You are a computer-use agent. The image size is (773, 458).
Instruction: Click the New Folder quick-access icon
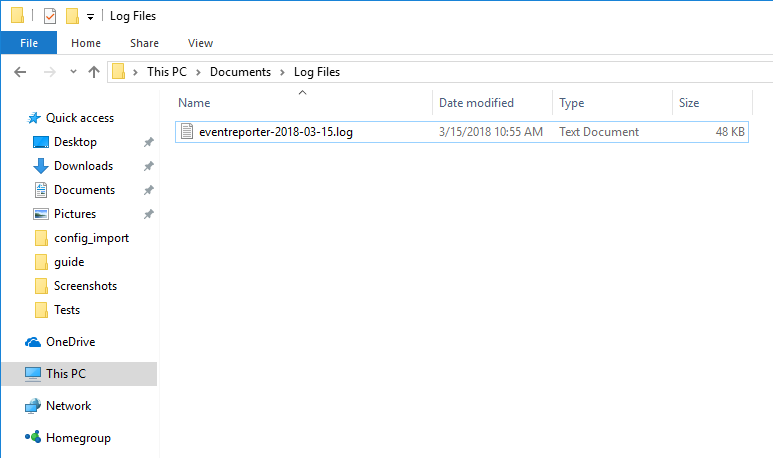click(72, 16)
